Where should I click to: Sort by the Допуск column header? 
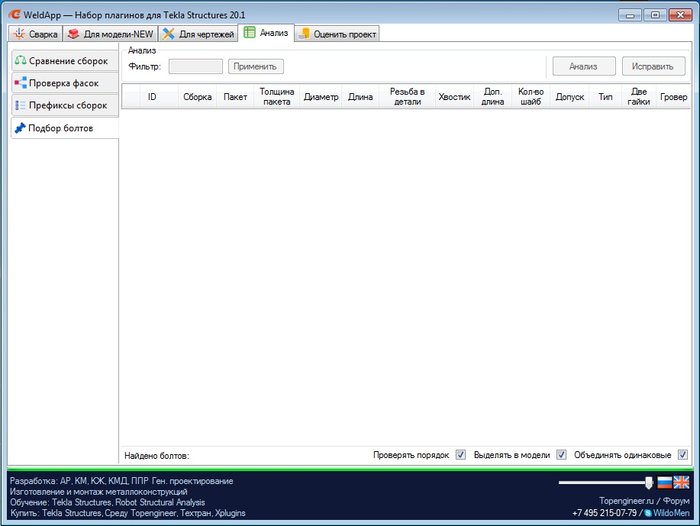click(570, 96)
